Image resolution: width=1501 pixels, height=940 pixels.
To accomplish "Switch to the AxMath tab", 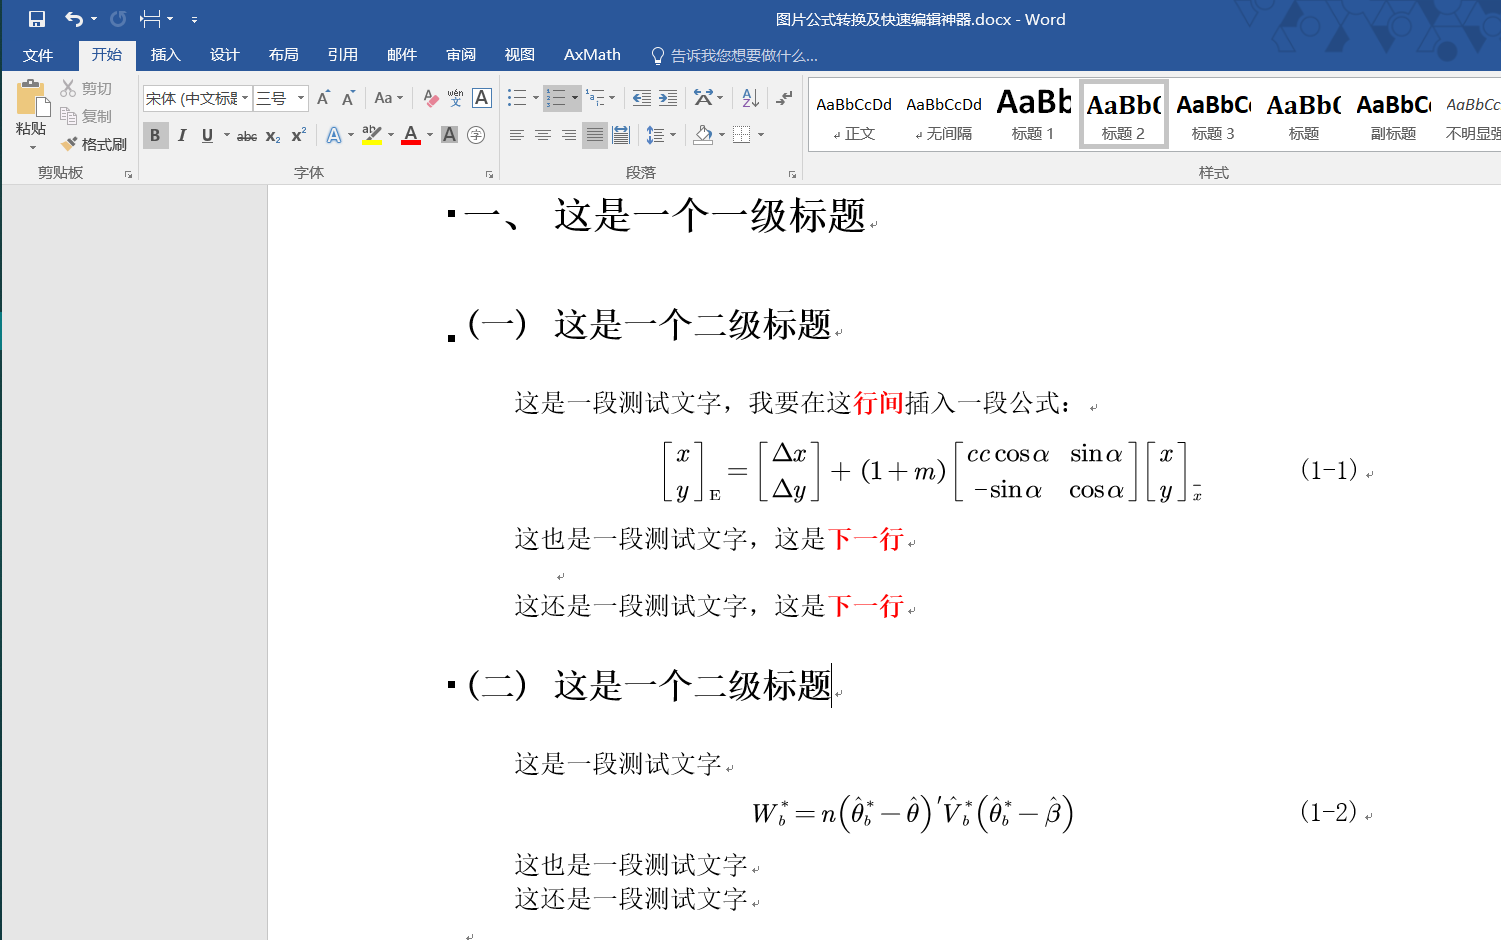I will 592,55.
